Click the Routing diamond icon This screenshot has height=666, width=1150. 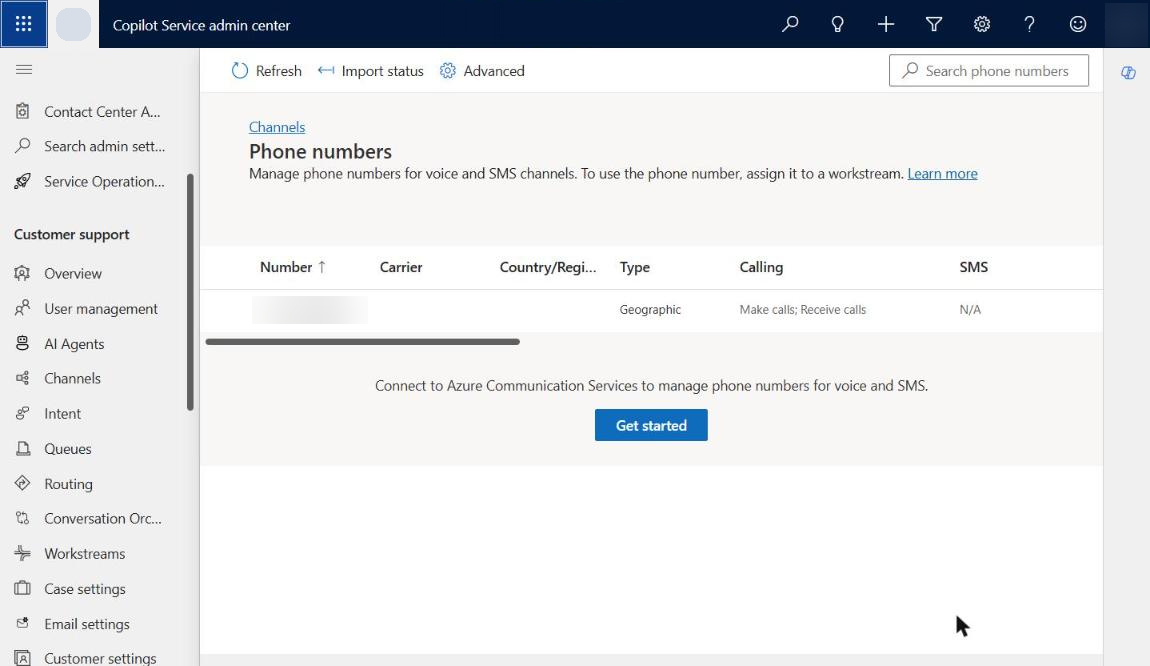tap(23, 483)
